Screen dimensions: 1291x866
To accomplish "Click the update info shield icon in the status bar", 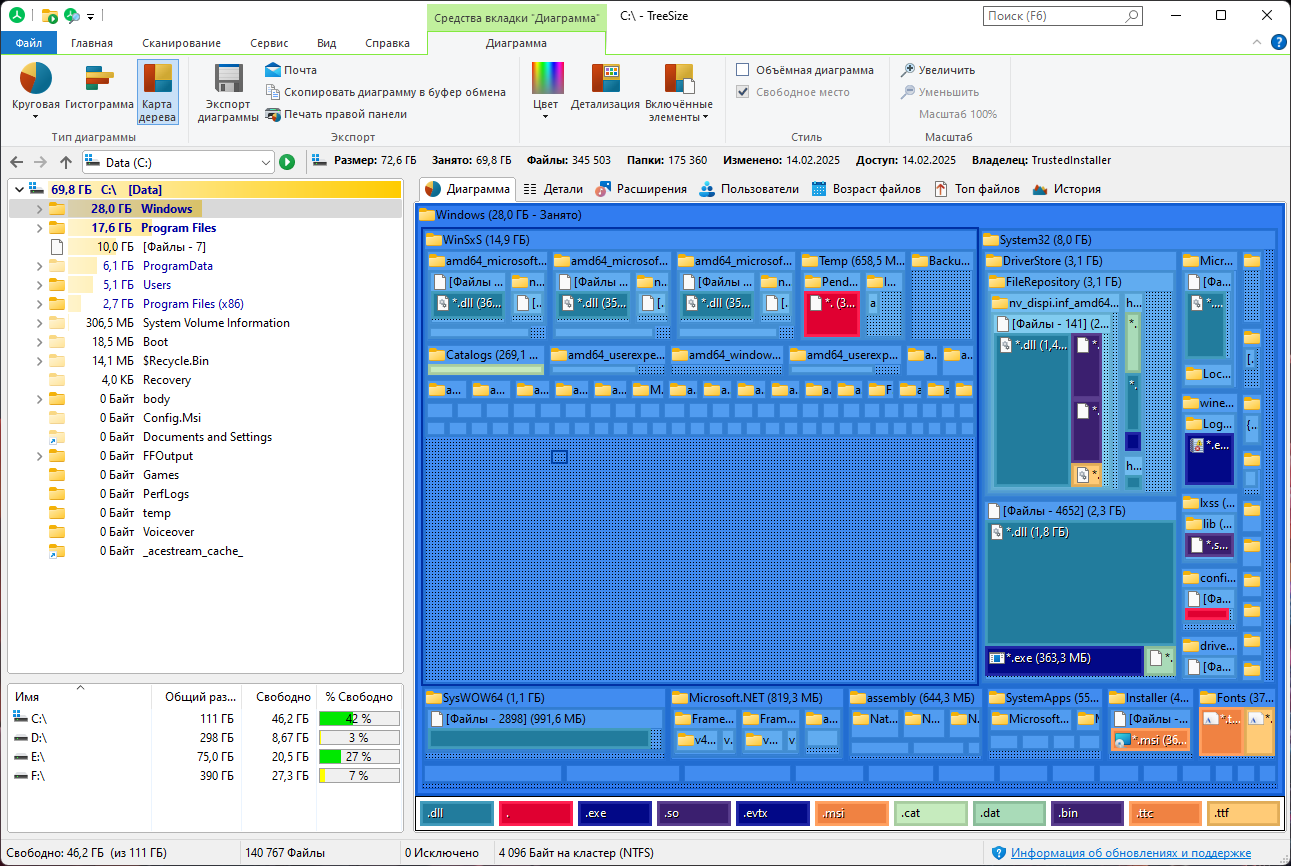I will pyautogui.click(x=998, y=853).
